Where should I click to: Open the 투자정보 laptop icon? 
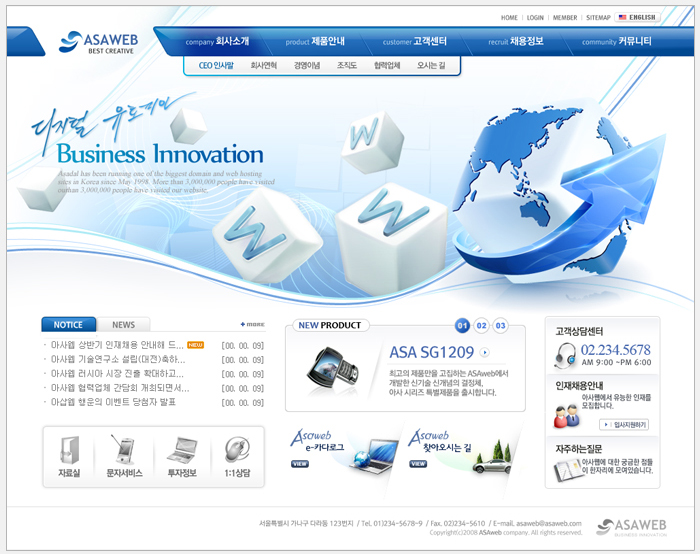point(181,450)
